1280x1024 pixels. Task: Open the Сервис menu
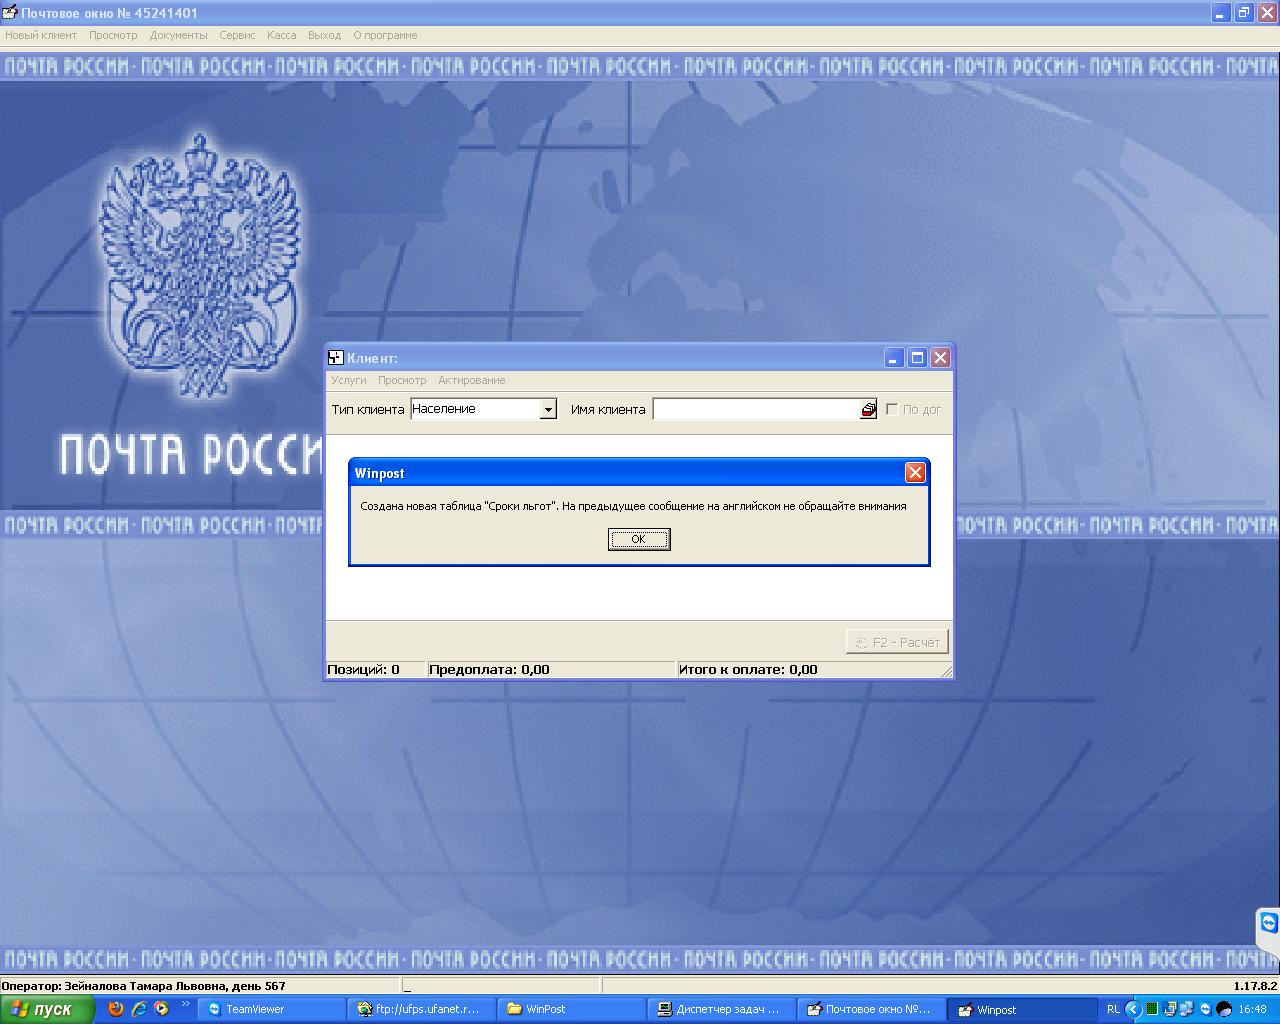point(237,35)
